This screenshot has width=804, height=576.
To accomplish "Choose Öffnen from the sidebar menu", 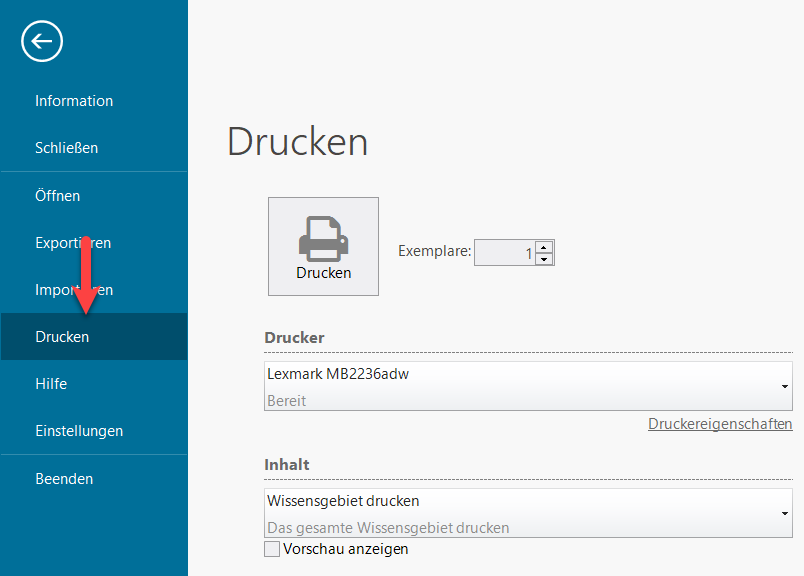I will (x=57, y=196).
